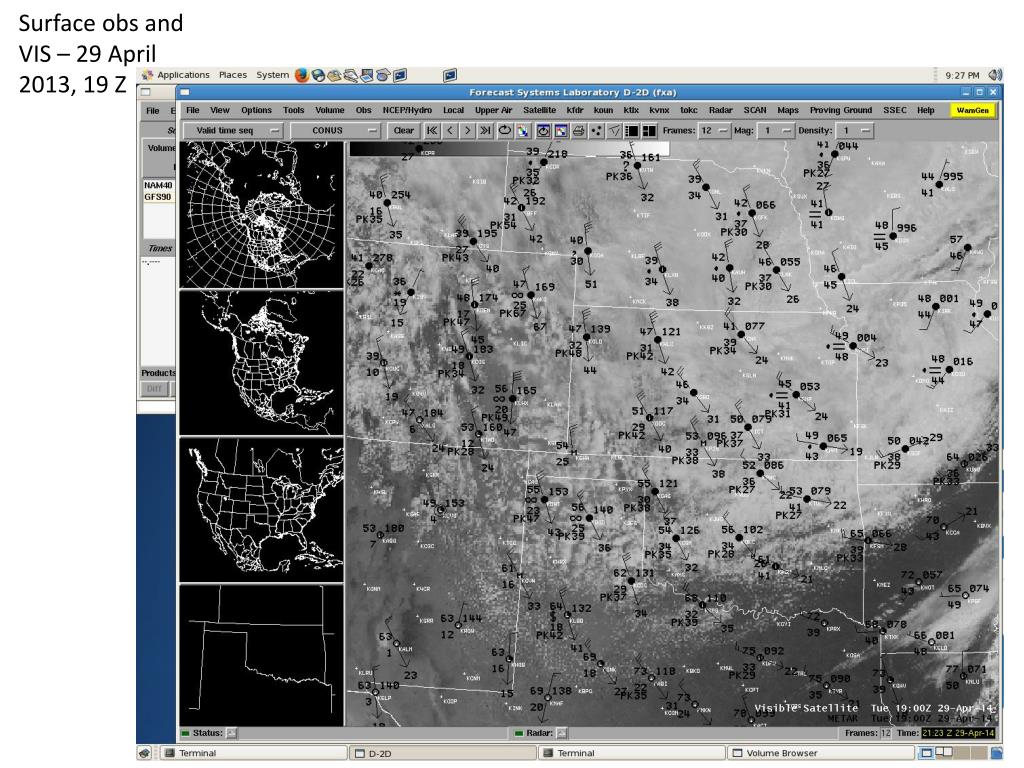The image size is (1024, 768).
Task: Click the lone monitor launcher in the top panel
Action: tap(450, 75)
